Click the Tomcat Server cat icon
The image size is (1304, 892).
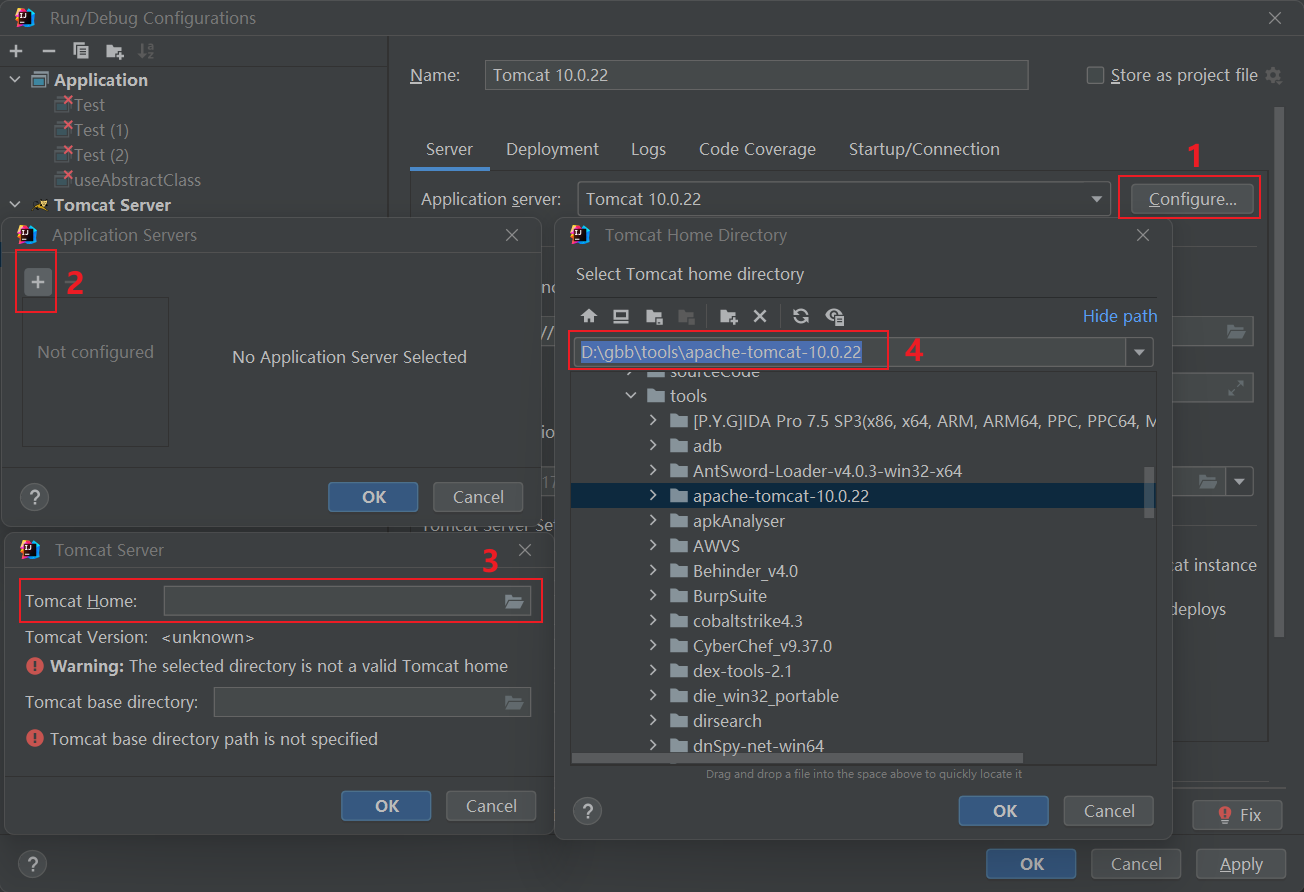tap(40, 205)
